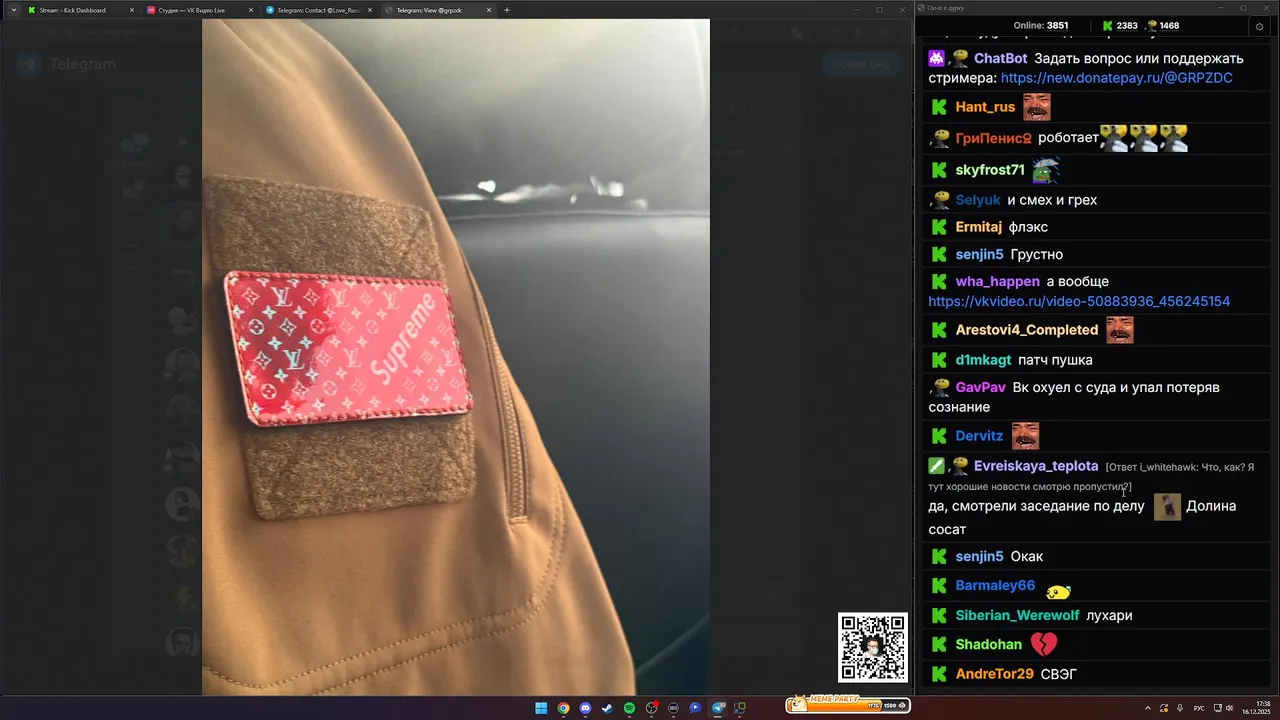Viewport: 1280px width, 720px height.
Task: Click wha_happen username in chat
Action: [x=997, y=282]
